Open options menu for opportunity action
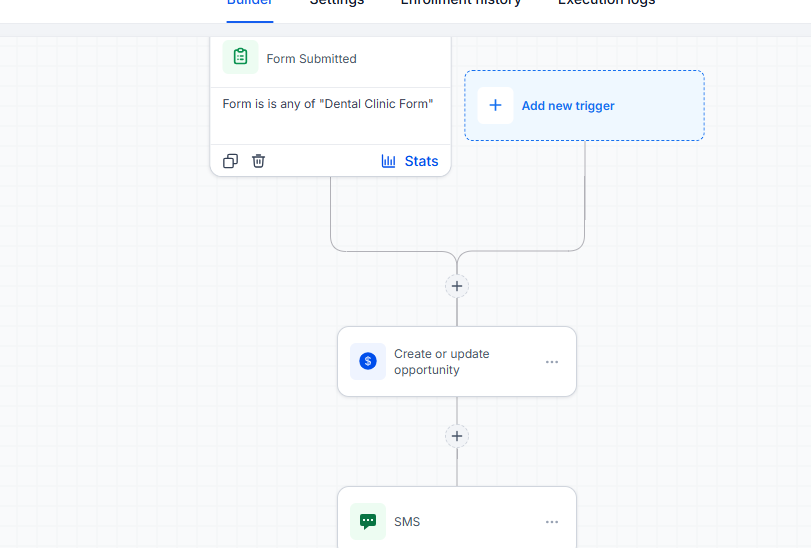Image resolution: width=811 pixels, height=548 pixels. point(552,362)
